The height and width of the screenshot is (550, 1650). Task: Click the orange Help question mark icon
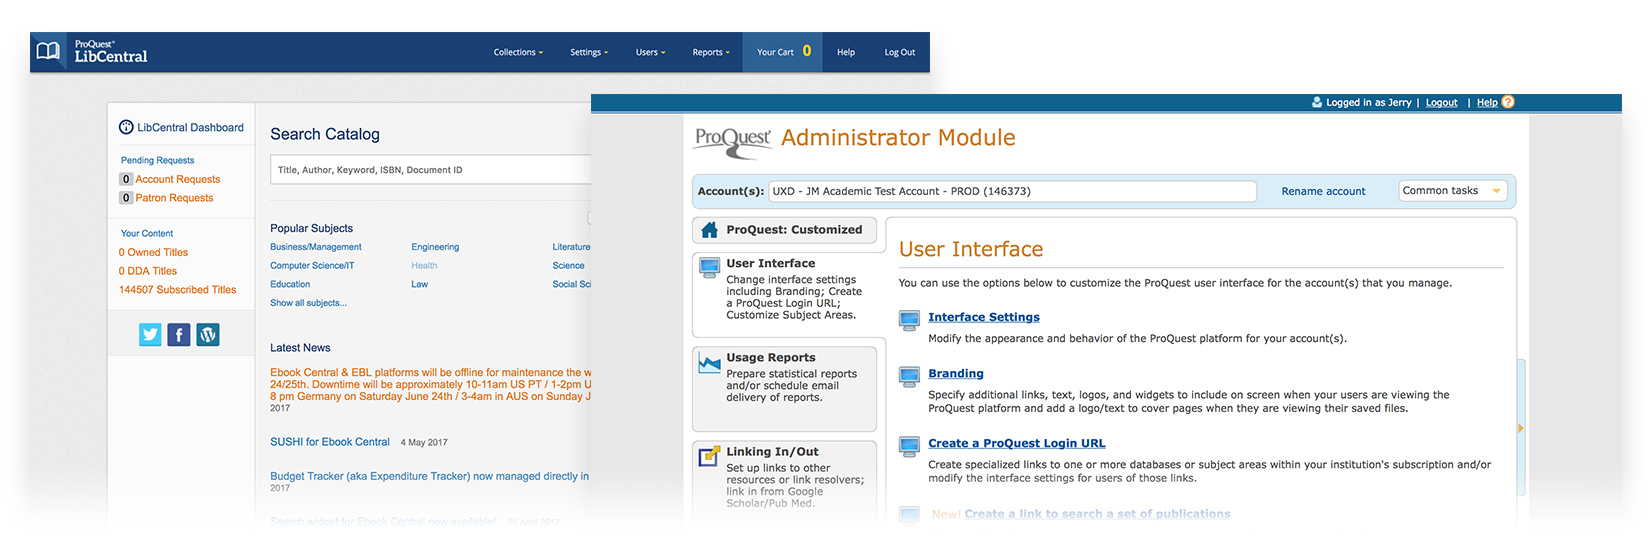[1508, 102]
